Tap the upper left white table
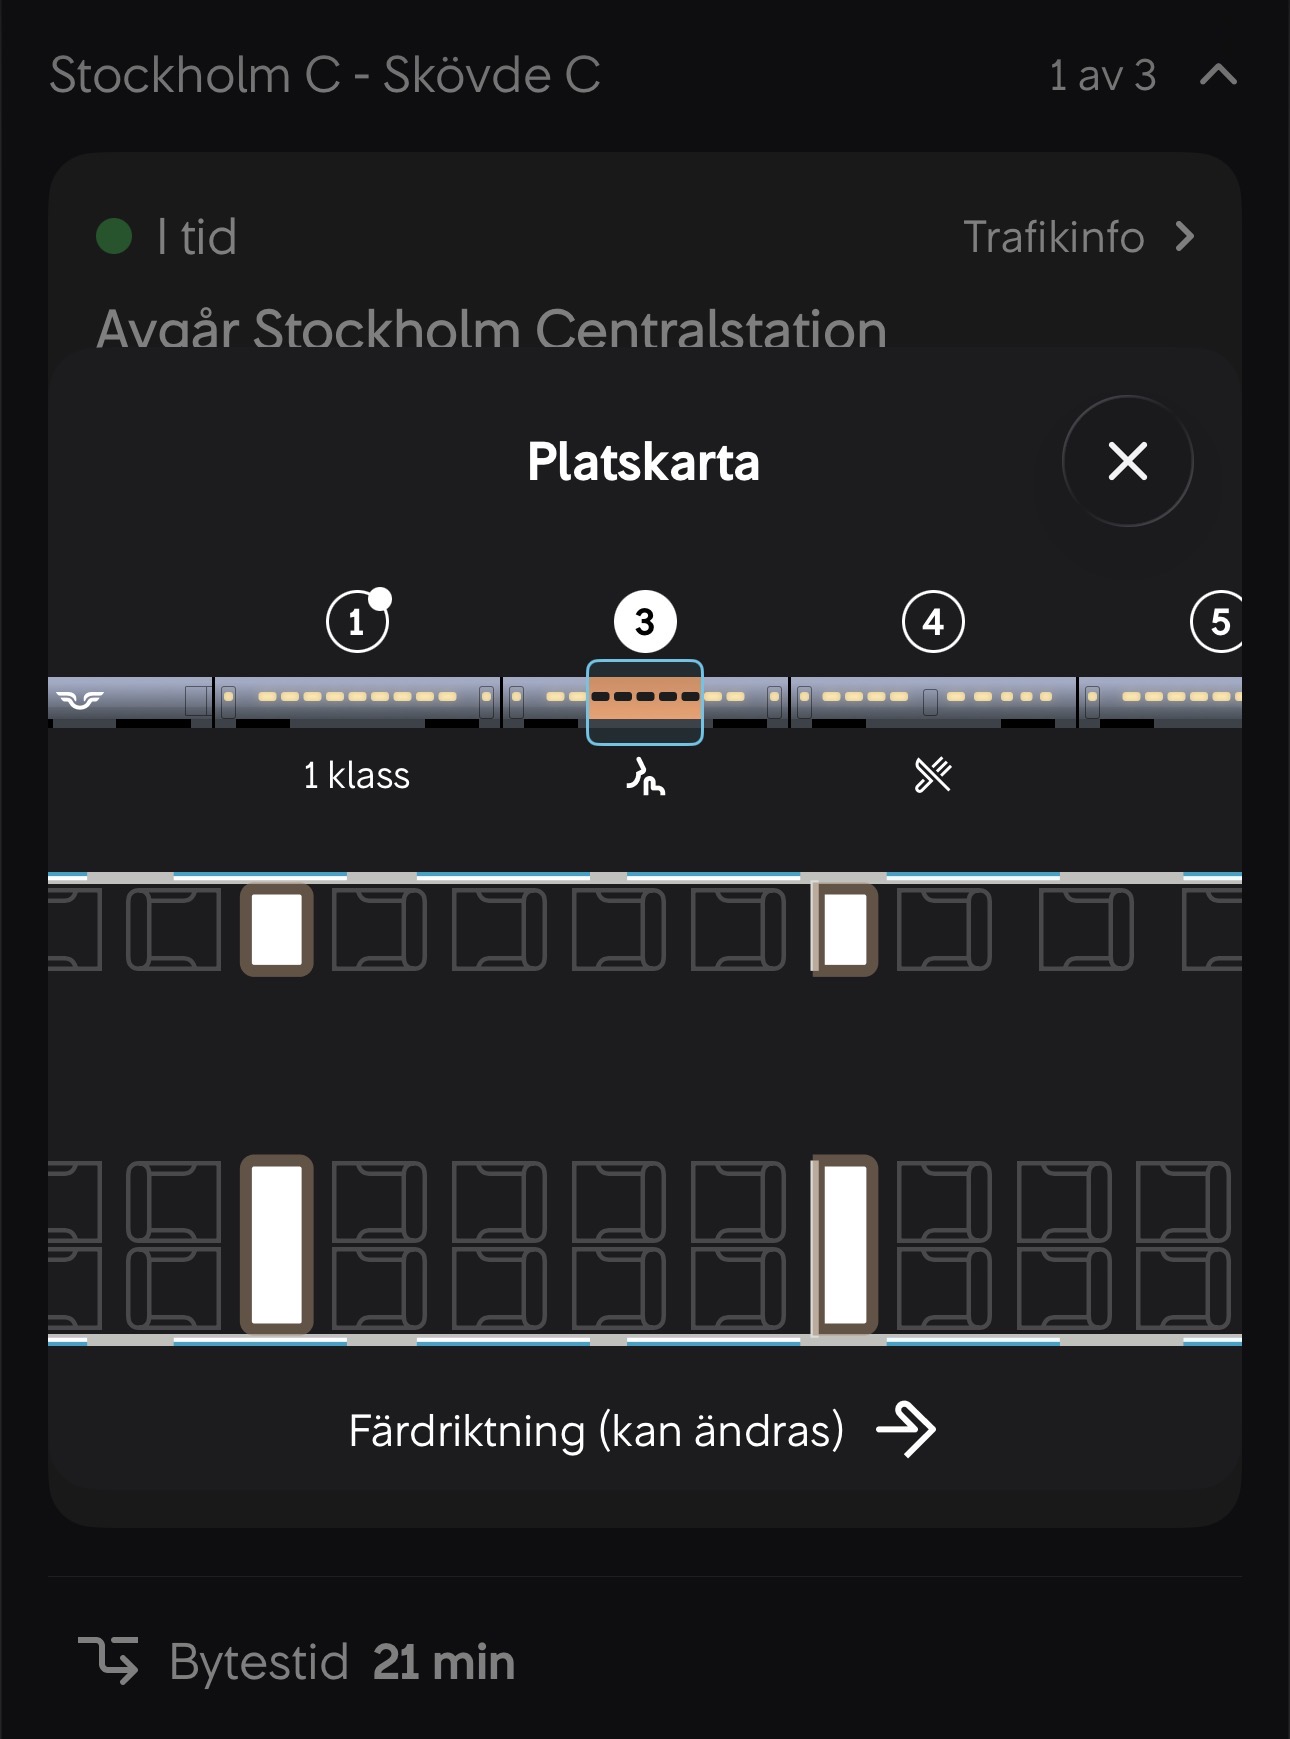Viewport: 1290px width, 1739px height. click(x=277, y=930)
